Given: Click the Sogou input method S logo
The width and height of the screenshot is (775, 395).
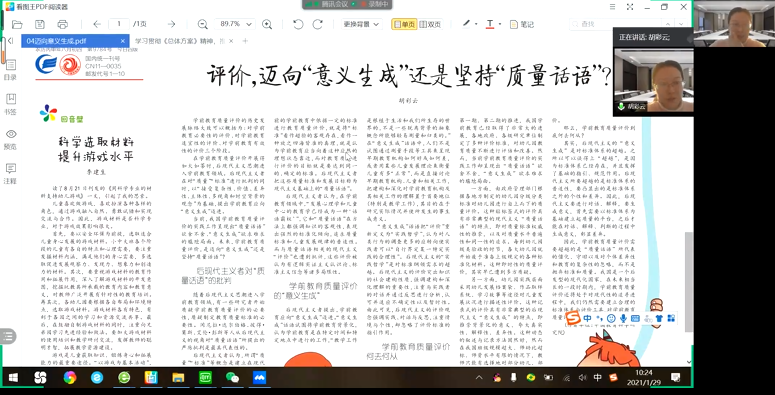Looking at the screenshot, I should [573, 318].
